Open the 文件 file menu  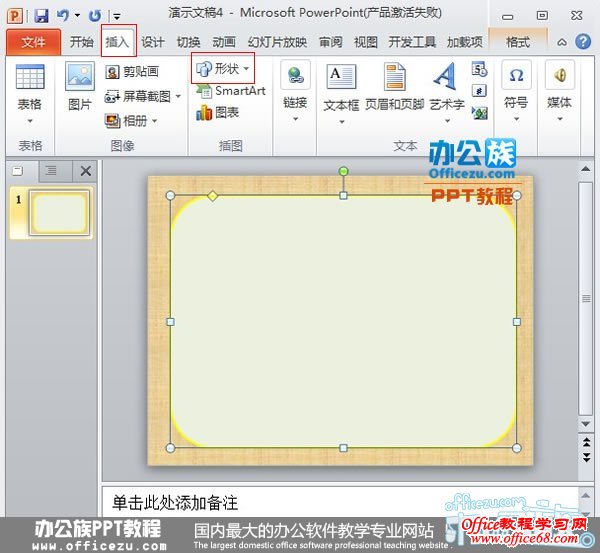point(33,42)
